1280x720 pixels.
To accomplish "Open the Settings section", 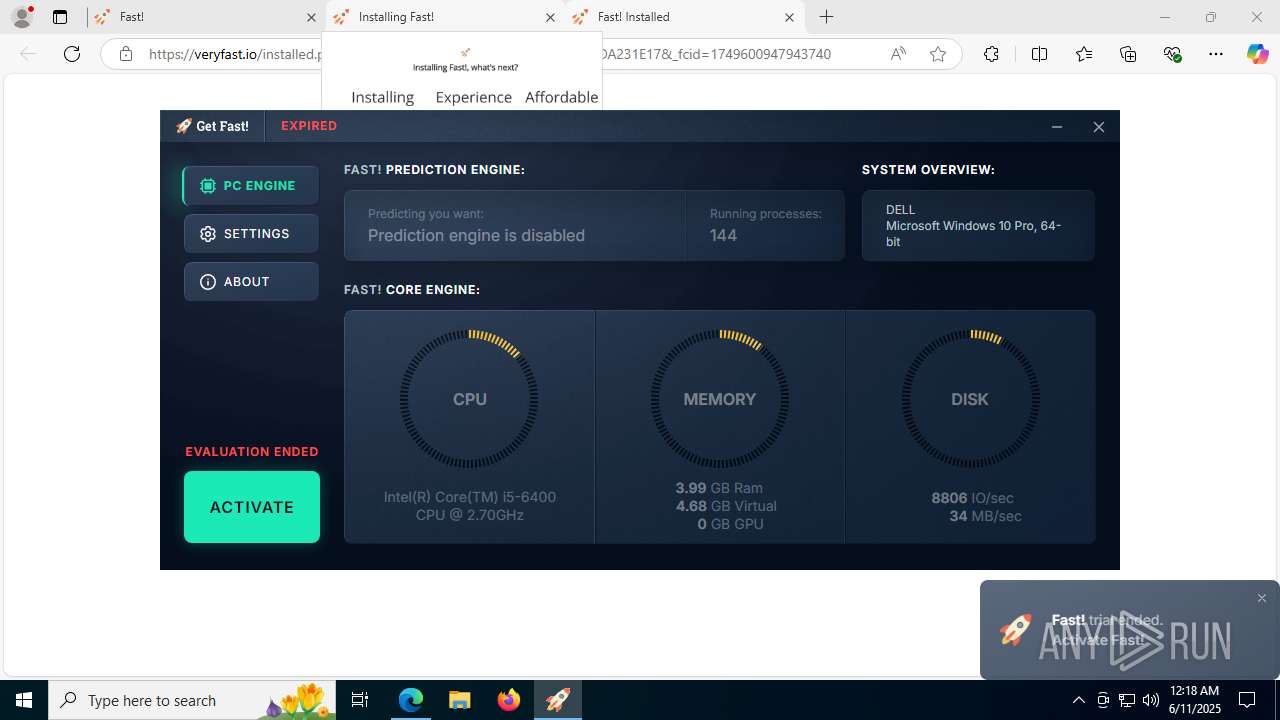I will [x=251, y=234].
